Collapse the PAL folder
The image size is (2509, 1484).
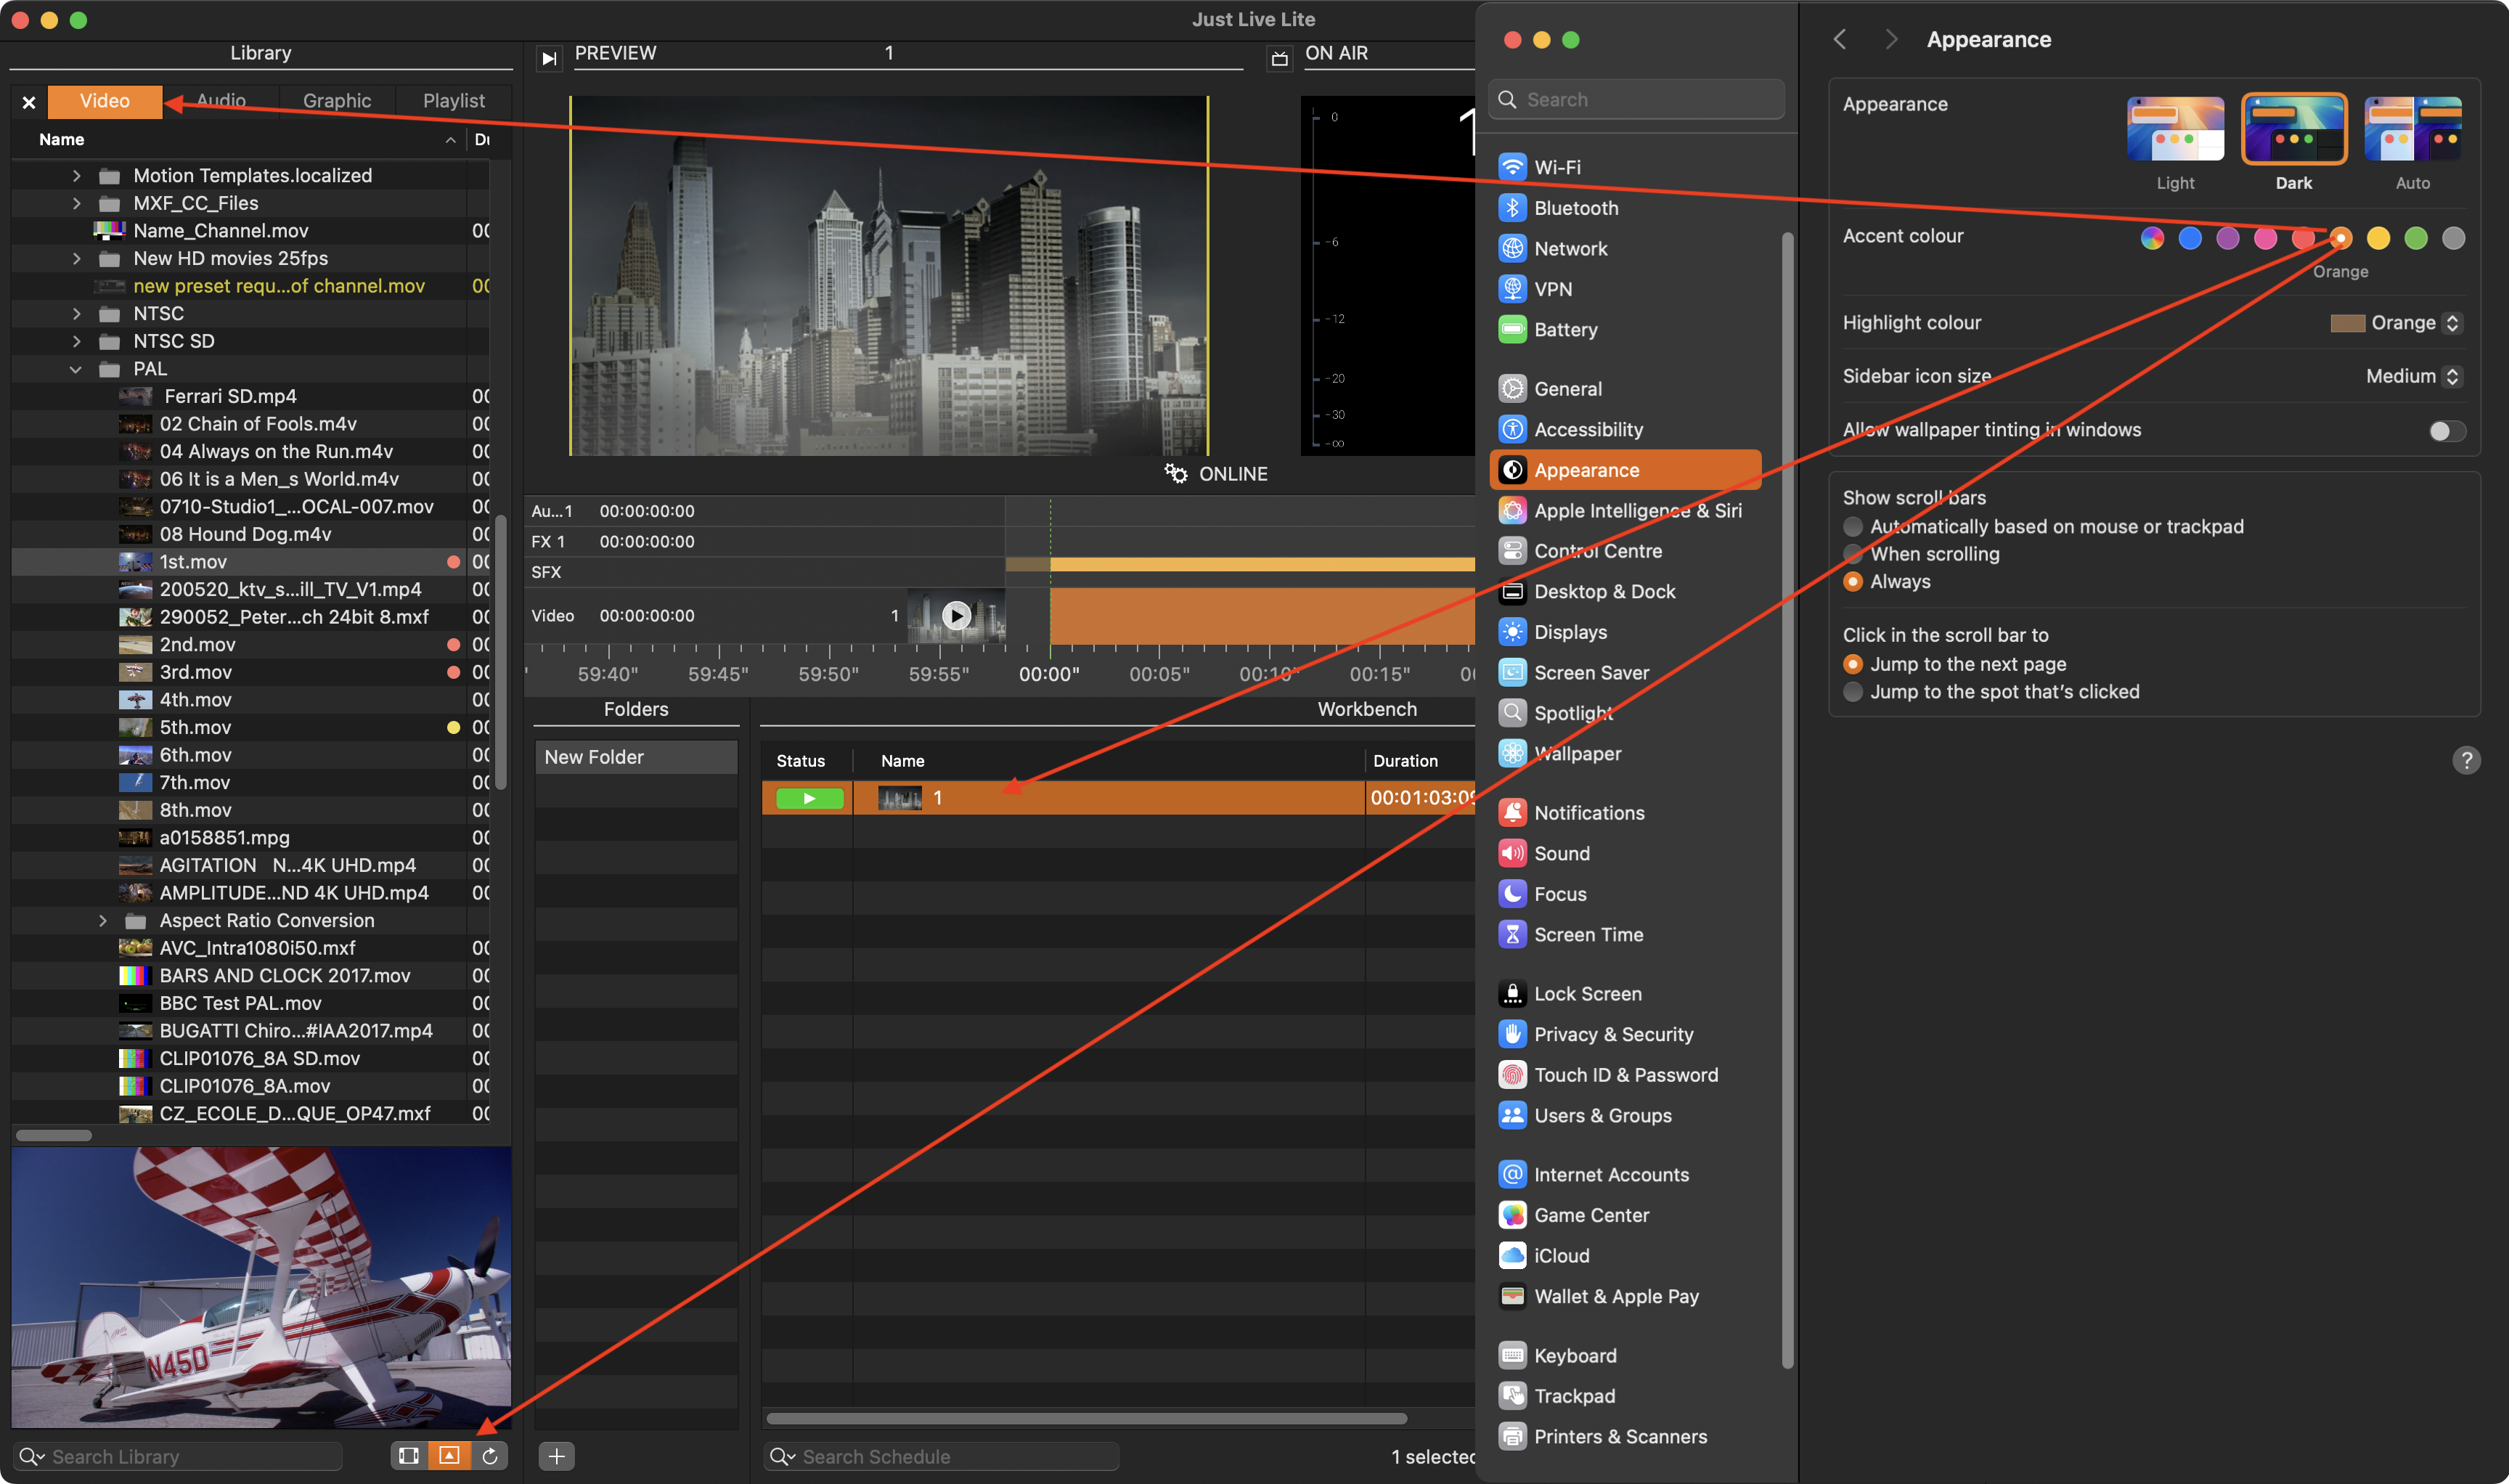pos(76,369)
